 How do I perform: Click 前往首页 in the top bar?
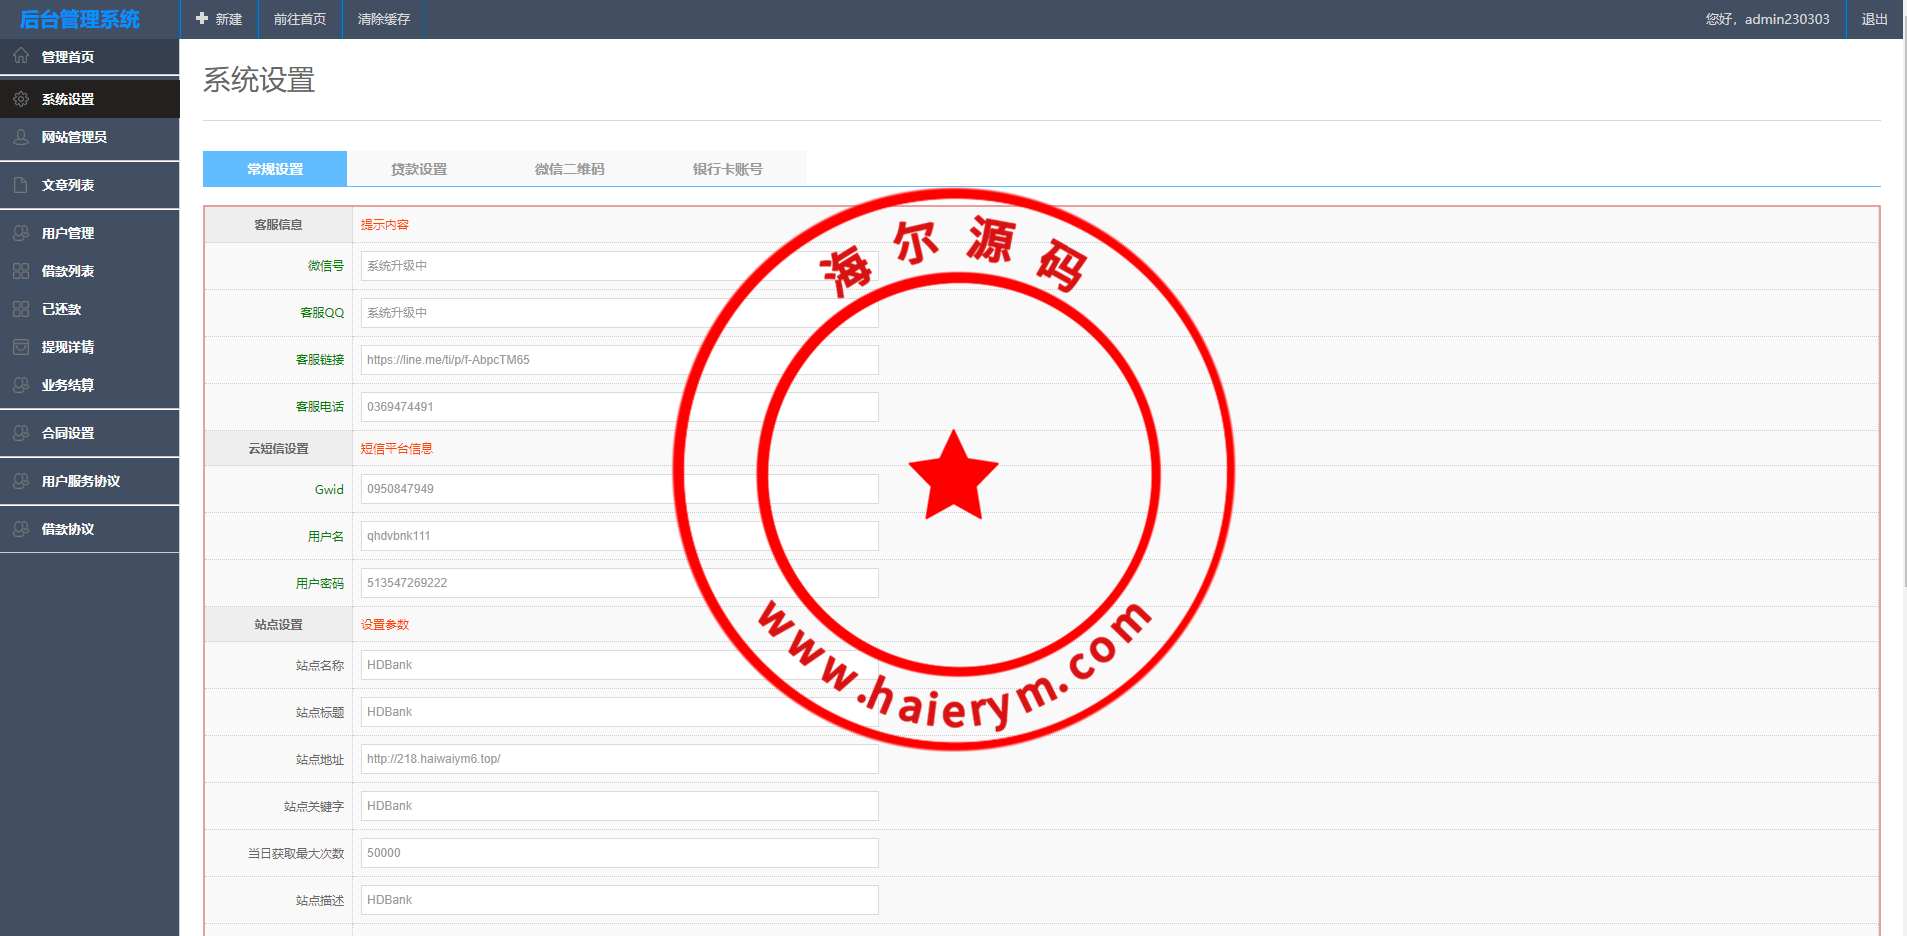[x=300, y=19]
